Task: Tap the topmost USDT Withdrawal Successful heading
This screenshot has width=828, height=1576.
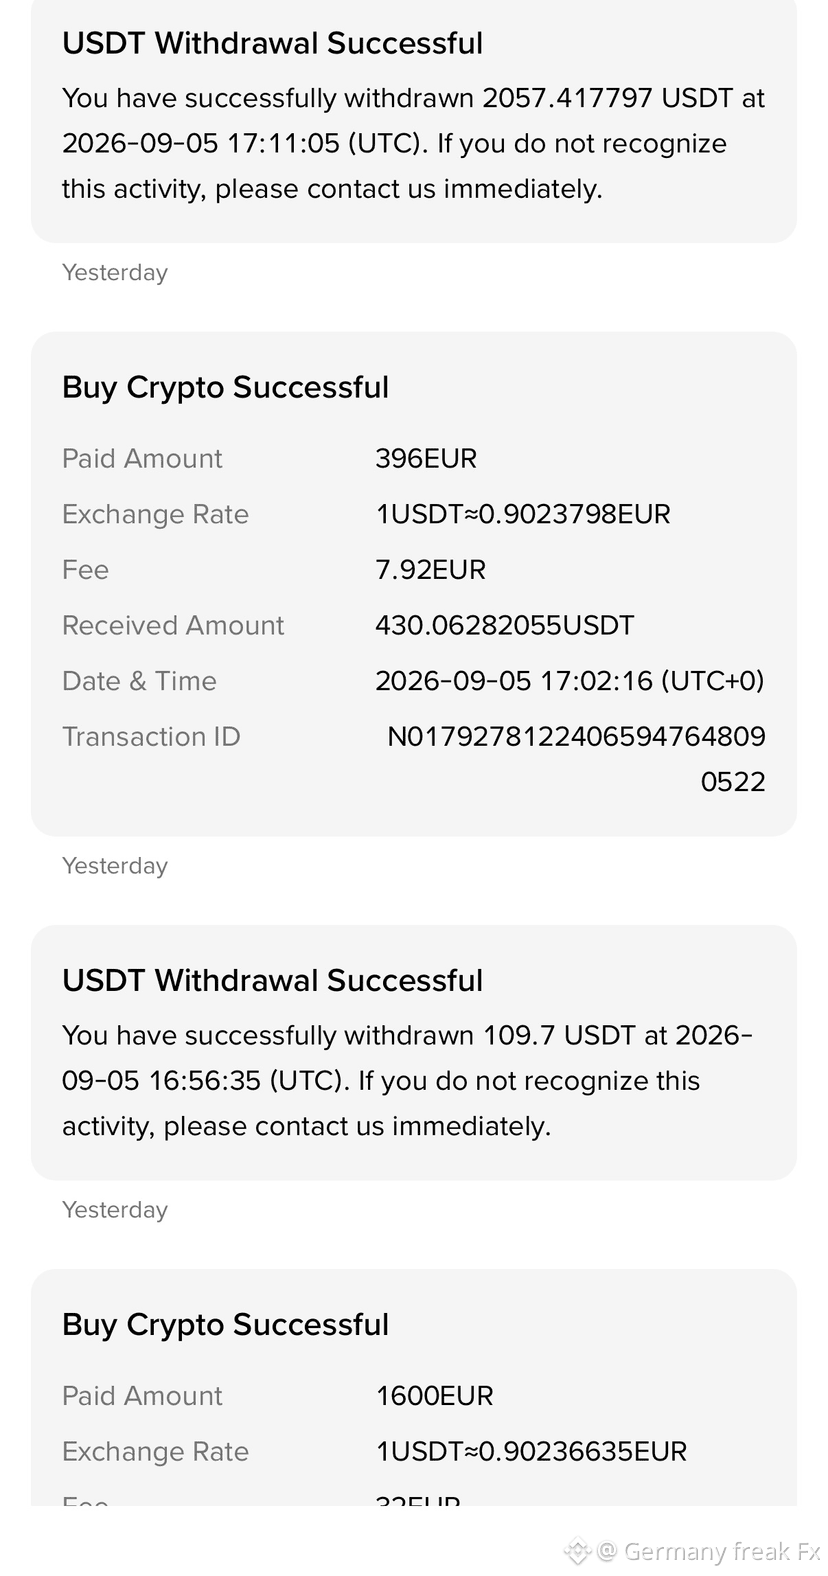Action: click(x=272, y=43)
